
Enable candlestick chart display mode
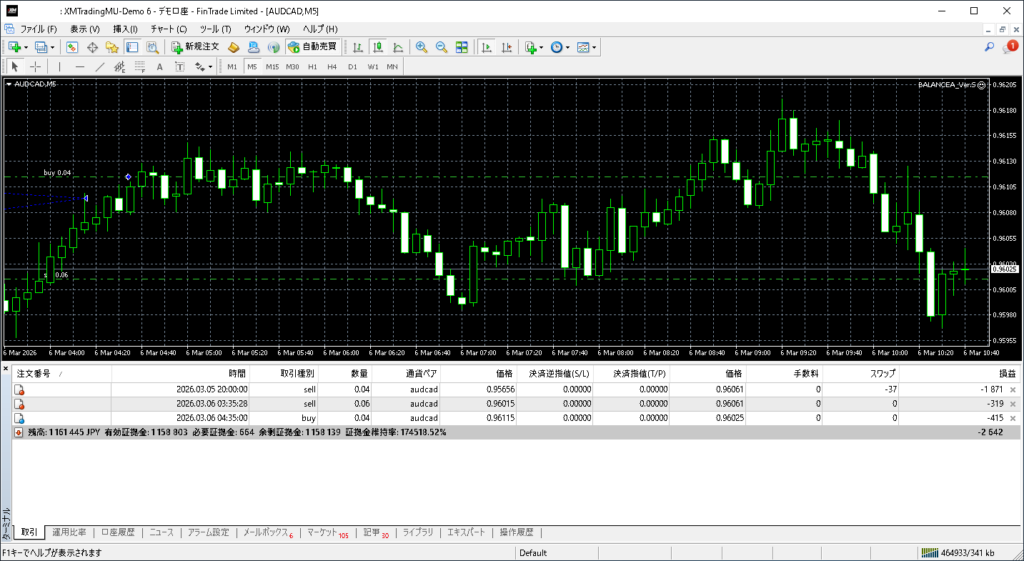coord(379,47)
